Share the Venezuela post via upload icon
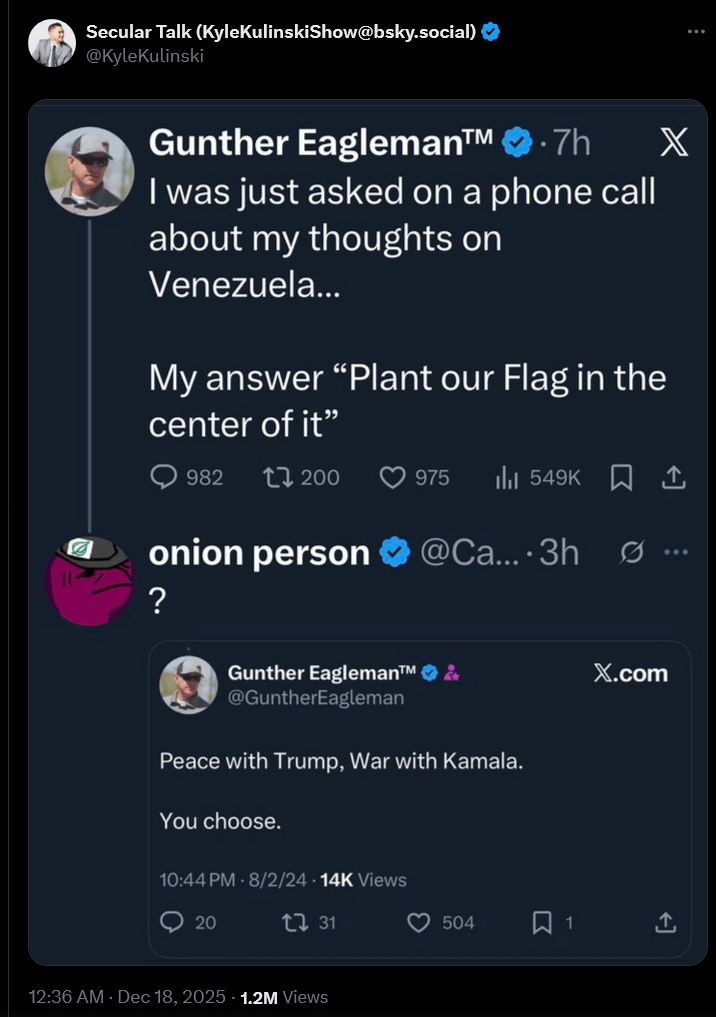Viewport: 716px width, 1017px height. tap(674, 479)
